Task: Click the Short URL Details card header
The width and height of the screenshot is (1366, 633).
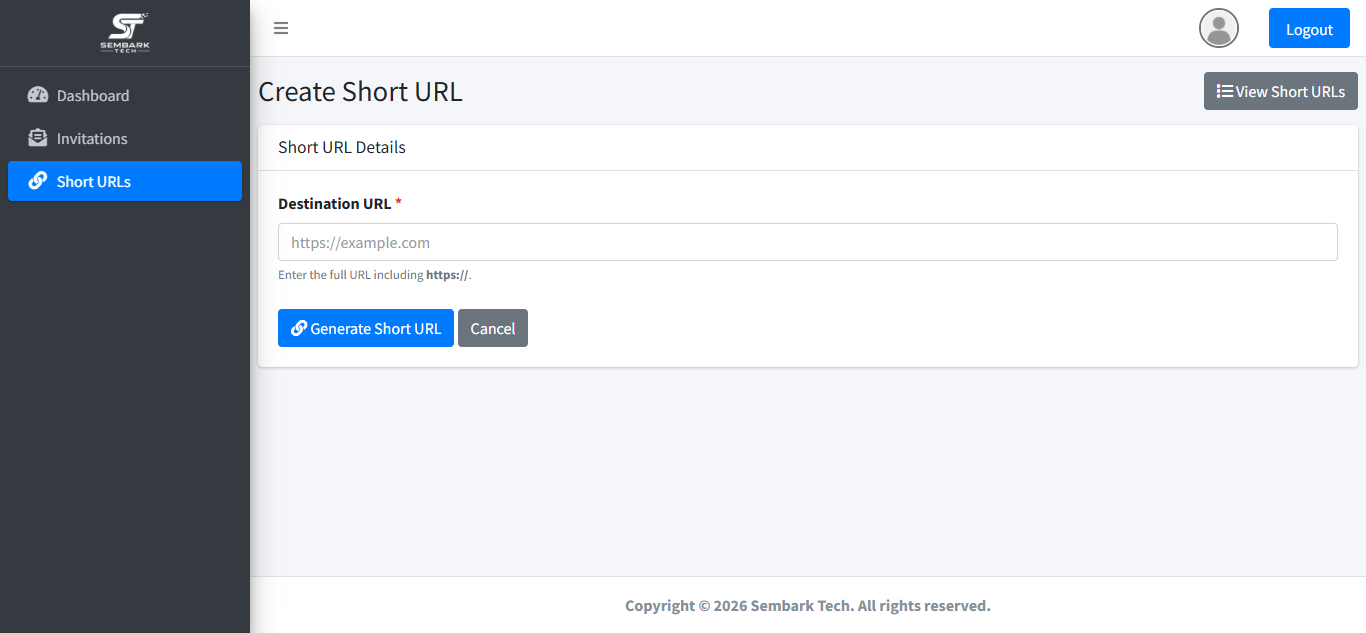Action: click(807, 147)
